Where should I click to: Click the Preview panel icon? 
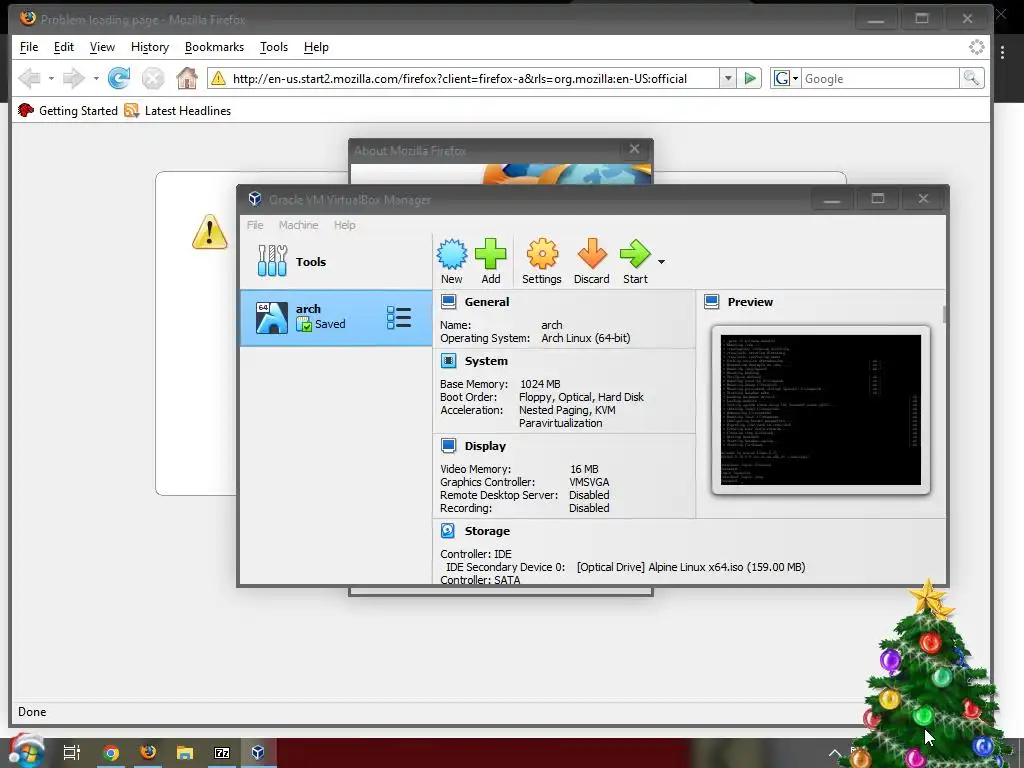712,302
